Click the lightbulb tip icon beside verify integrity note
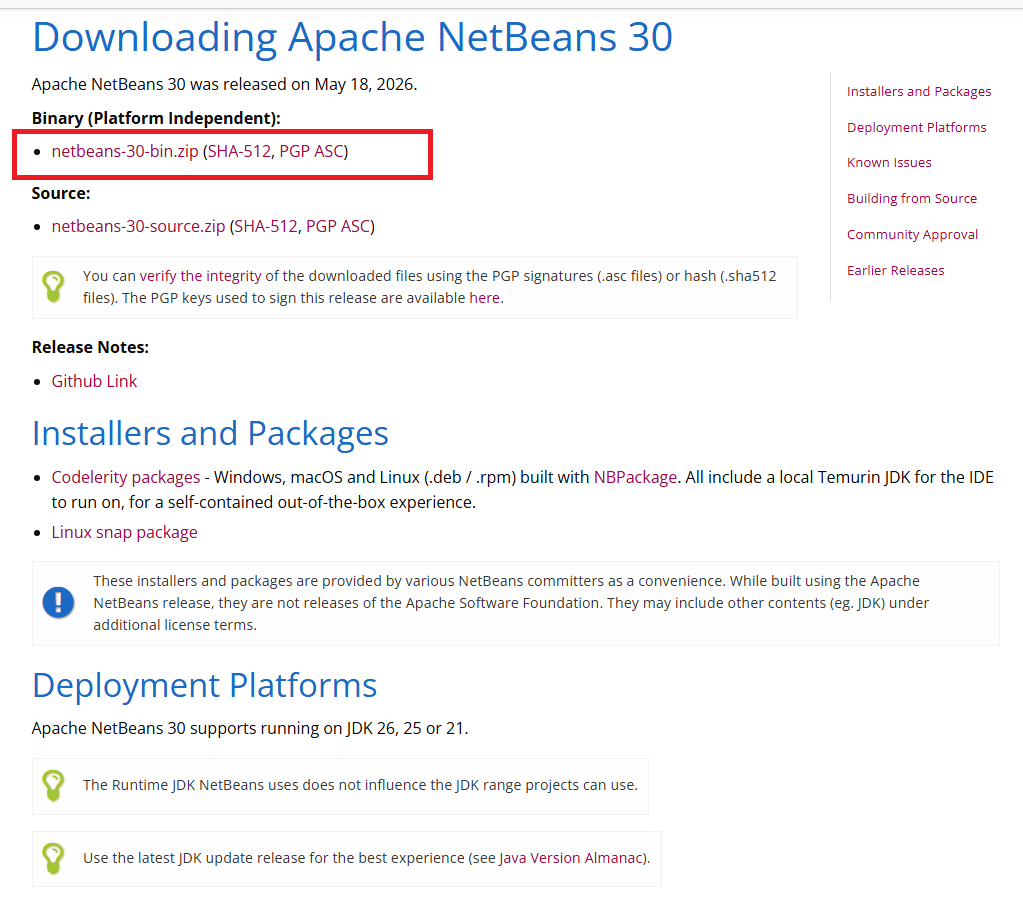The width and height of the screenshot is (1023, 904). pyautogui.click(x=53, y=287)
